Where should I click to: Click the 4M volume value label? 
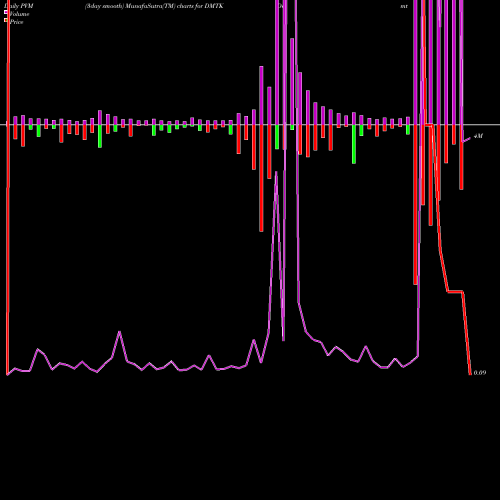[478, 136]
